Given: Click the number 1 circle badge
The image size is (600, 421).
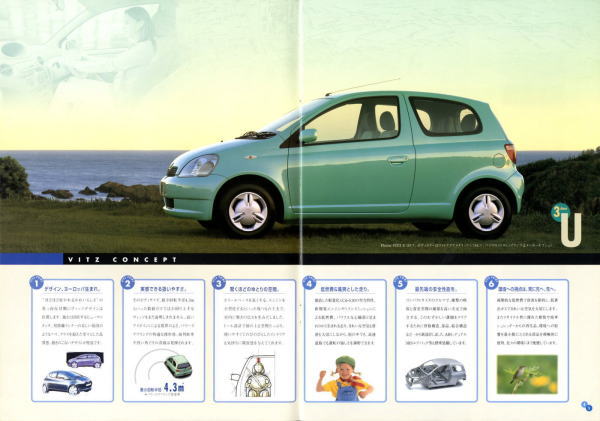Looking at the screenshot, I should click(37, 283).
